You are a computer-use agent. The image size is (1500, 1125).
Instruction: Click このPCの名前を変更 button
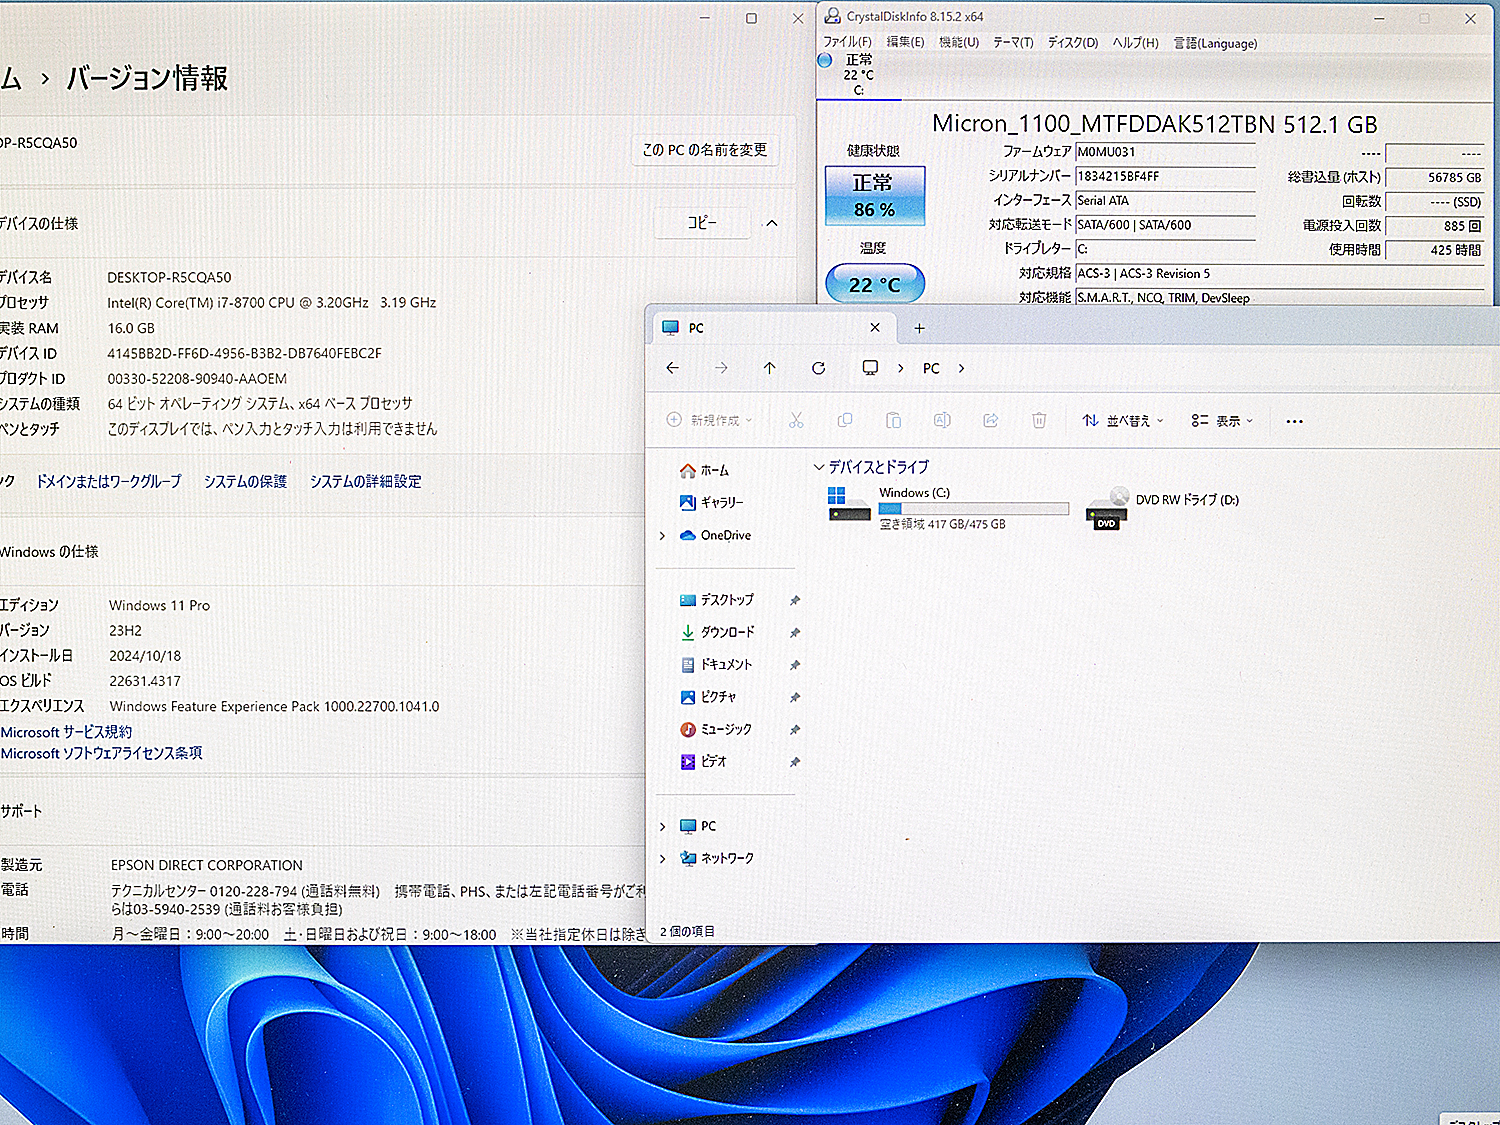point(705,150)
